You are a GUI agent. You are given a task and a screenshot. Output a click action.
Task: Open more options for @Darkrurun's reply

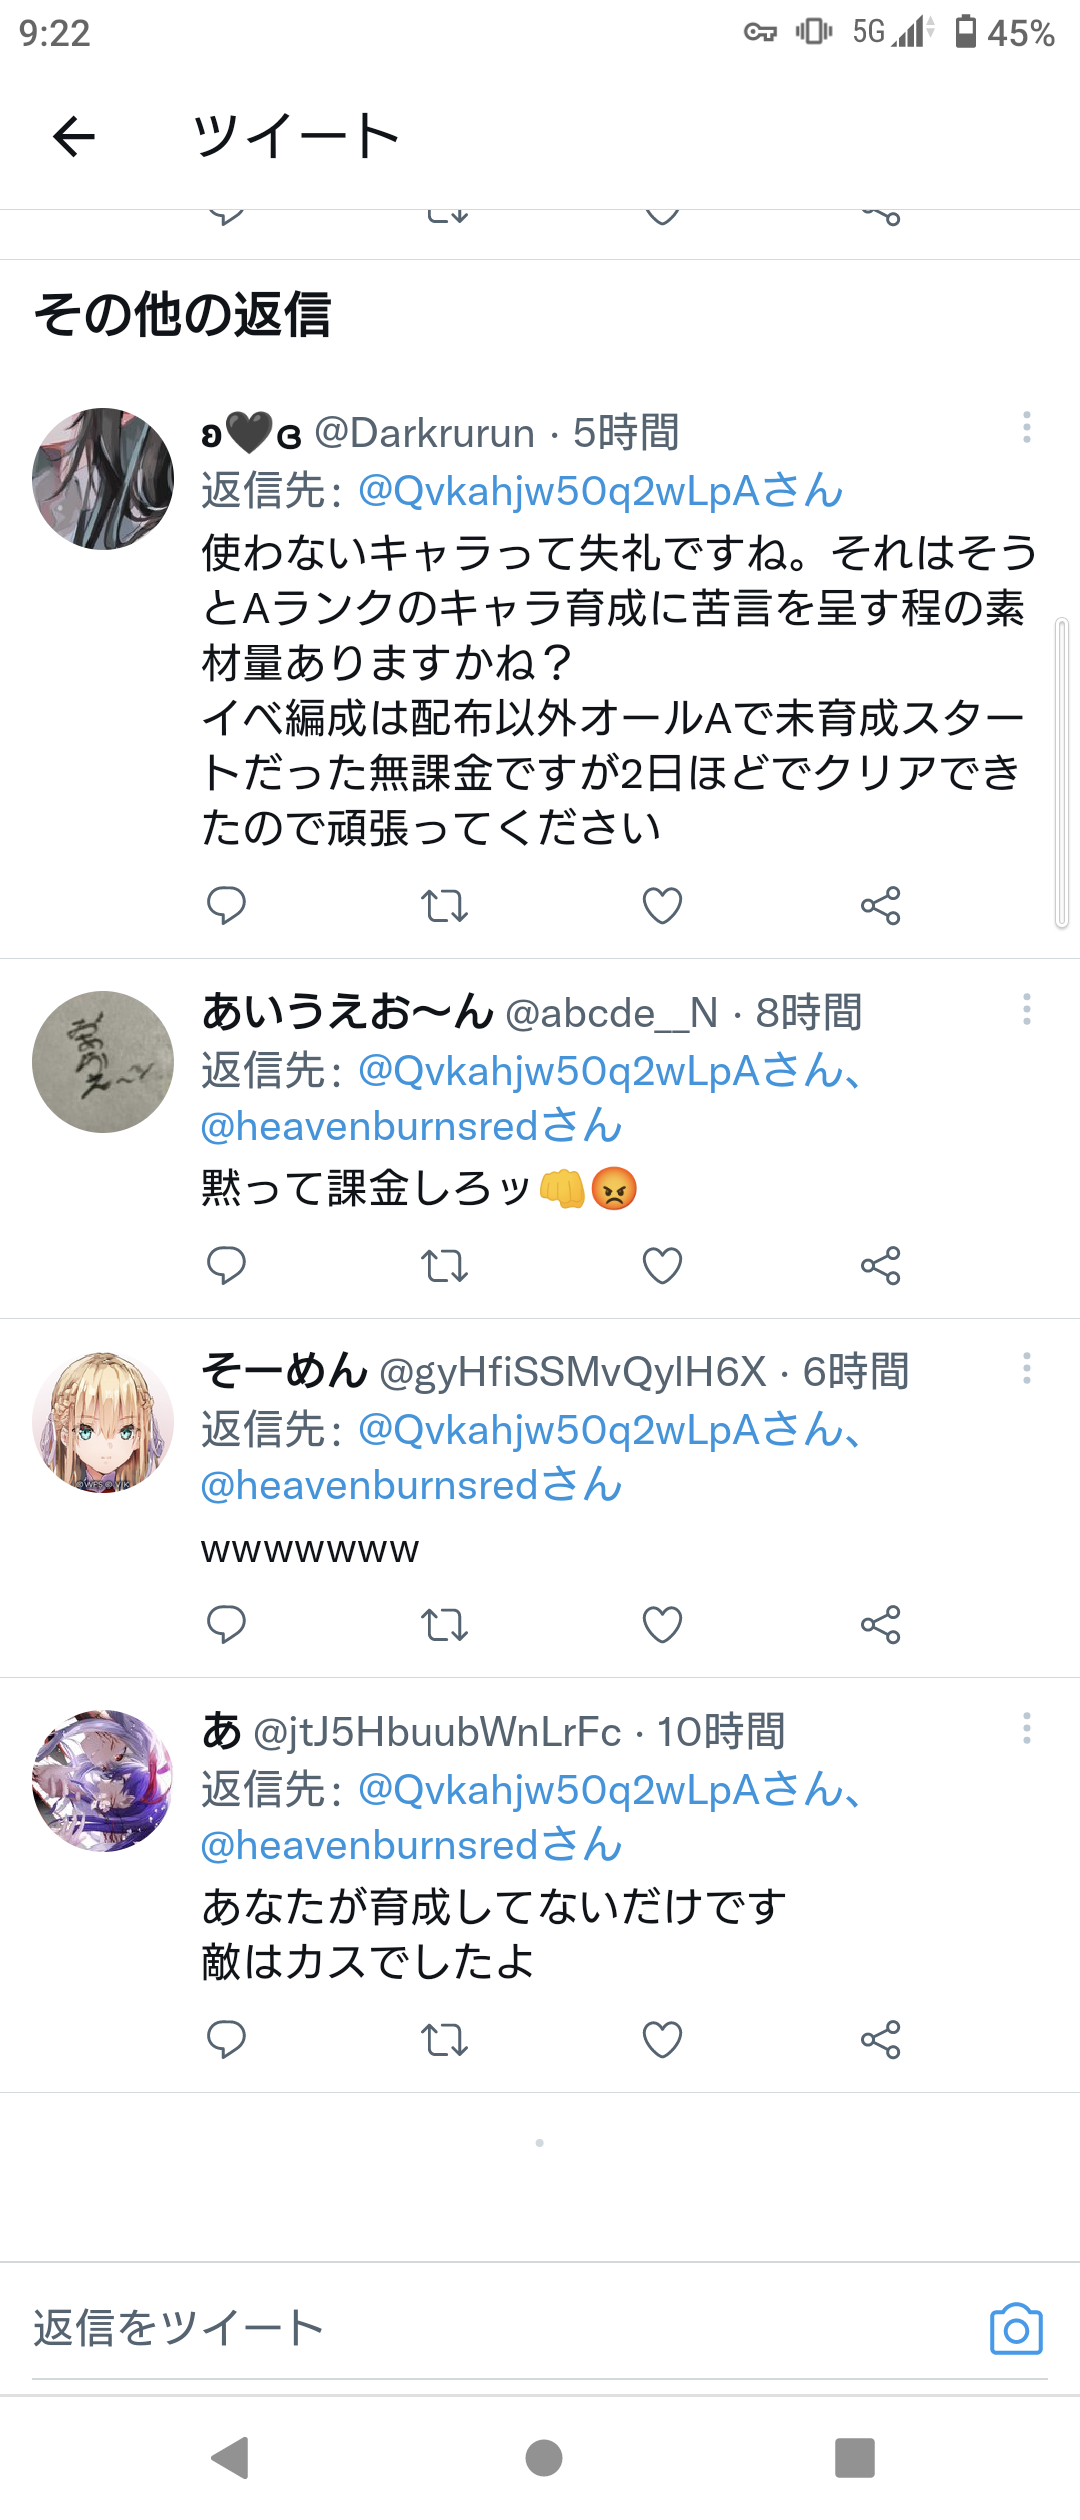(1027, 427)
